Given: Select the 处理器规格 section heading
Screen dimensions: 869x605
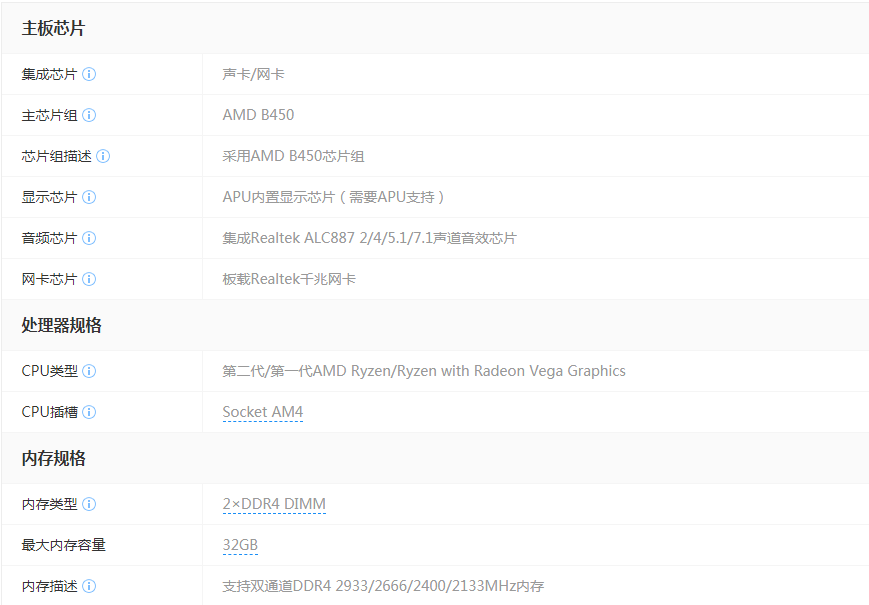Looking at the screenshot, I should [x=62, y=326].
